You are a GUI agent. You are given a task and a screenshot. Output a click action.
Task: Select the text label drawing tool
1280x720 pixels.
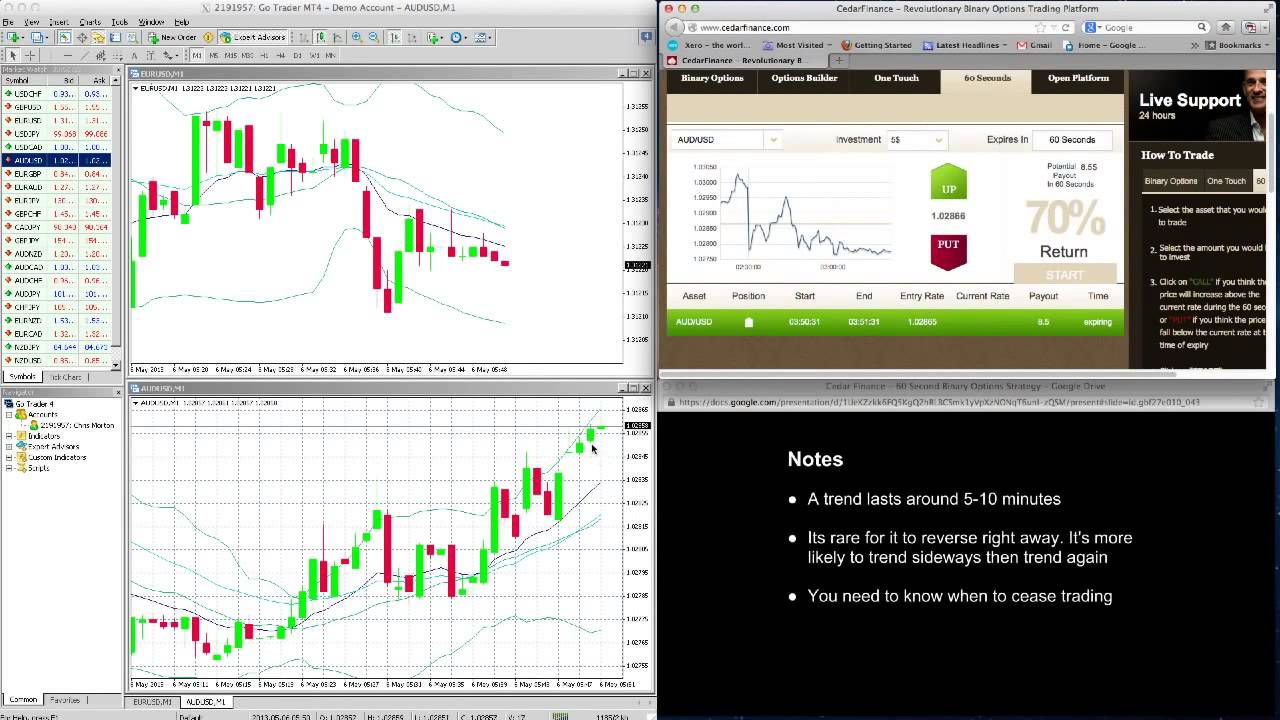[x=149, y=55]
